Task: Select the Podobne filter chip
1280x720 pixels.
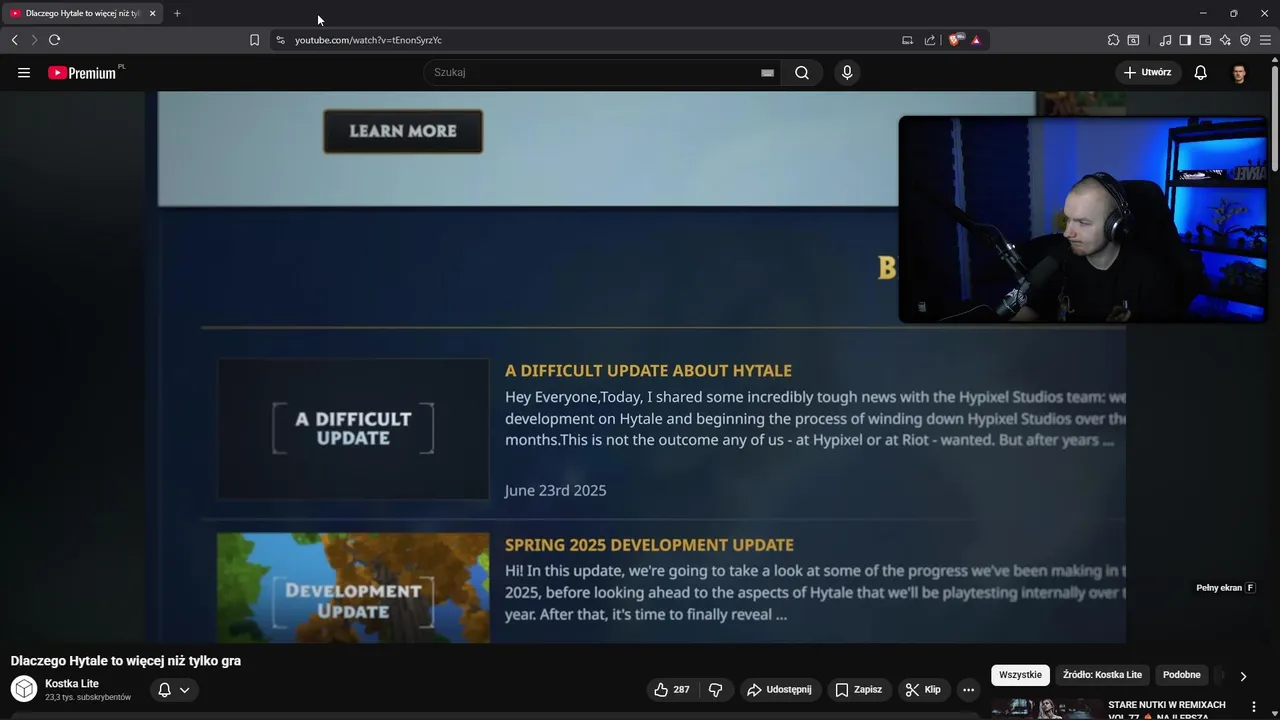Action: (x=1181, y=675)
